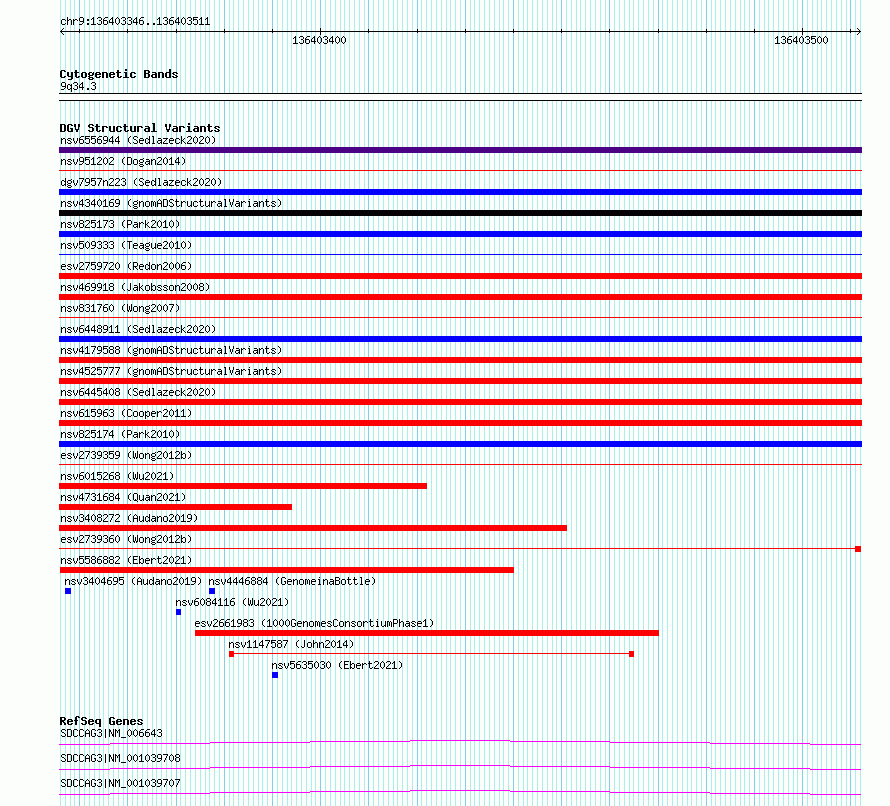This screenshot has width=890, height=806.
Task: Click the DGV Structural Variants track title
Action: (x=140, y=128)
